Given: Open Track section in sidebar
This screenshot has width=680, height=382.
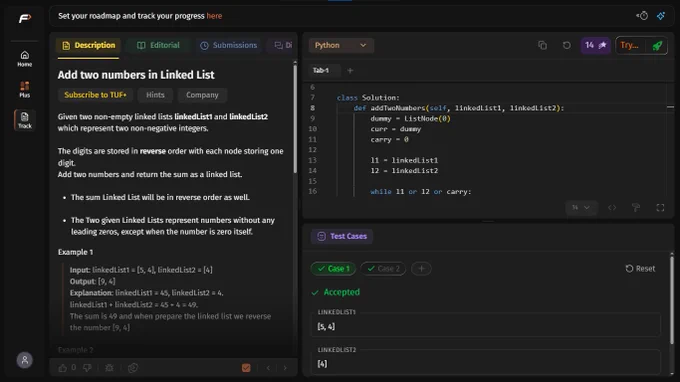Looking at the screenshot, I should (25, 120).
